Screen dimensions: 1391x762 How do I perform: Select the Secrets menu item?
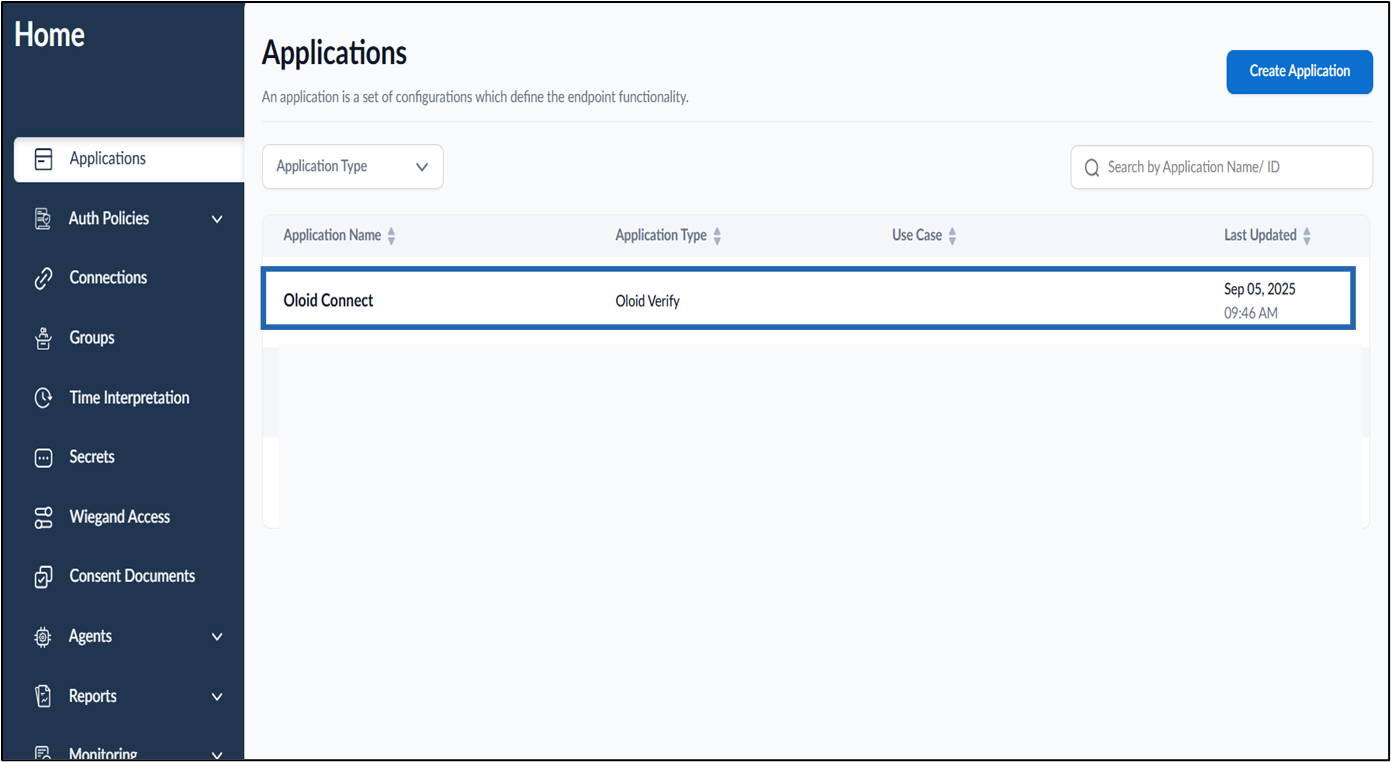(x=92, y=457)
